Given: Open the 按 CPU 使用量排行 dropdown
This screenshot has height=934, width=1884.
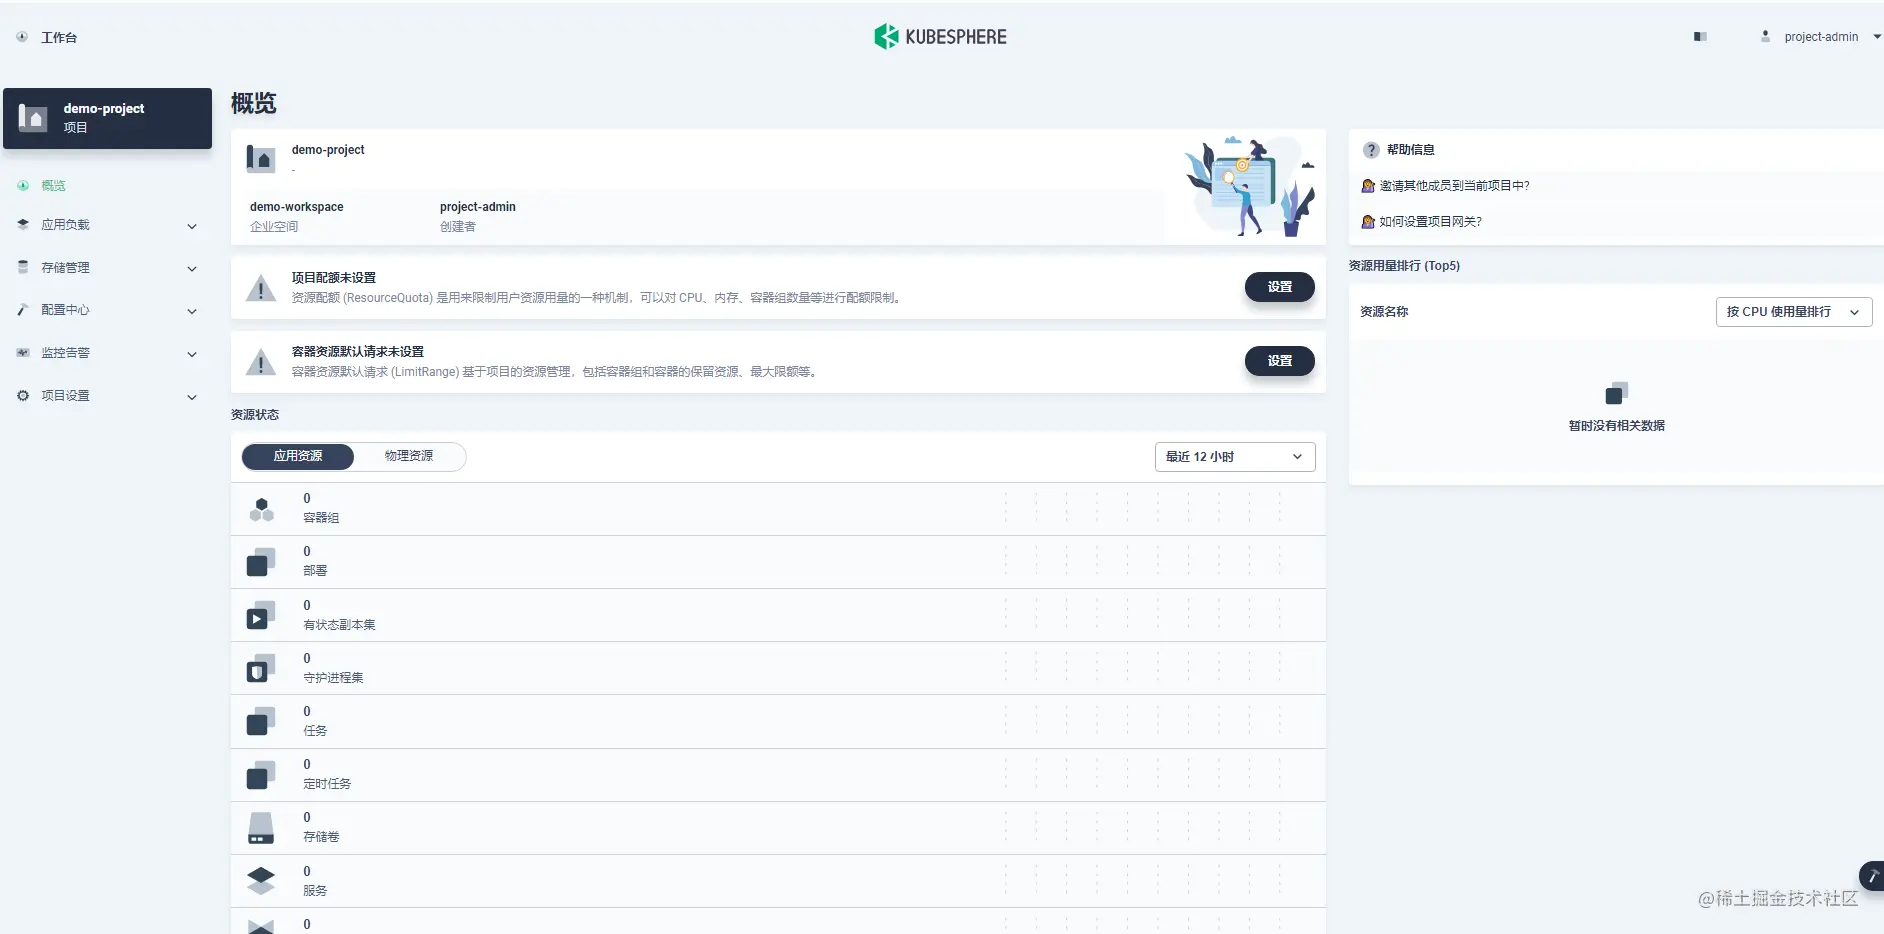Looking at the screenshot, I should click(x=1794, y=312).
